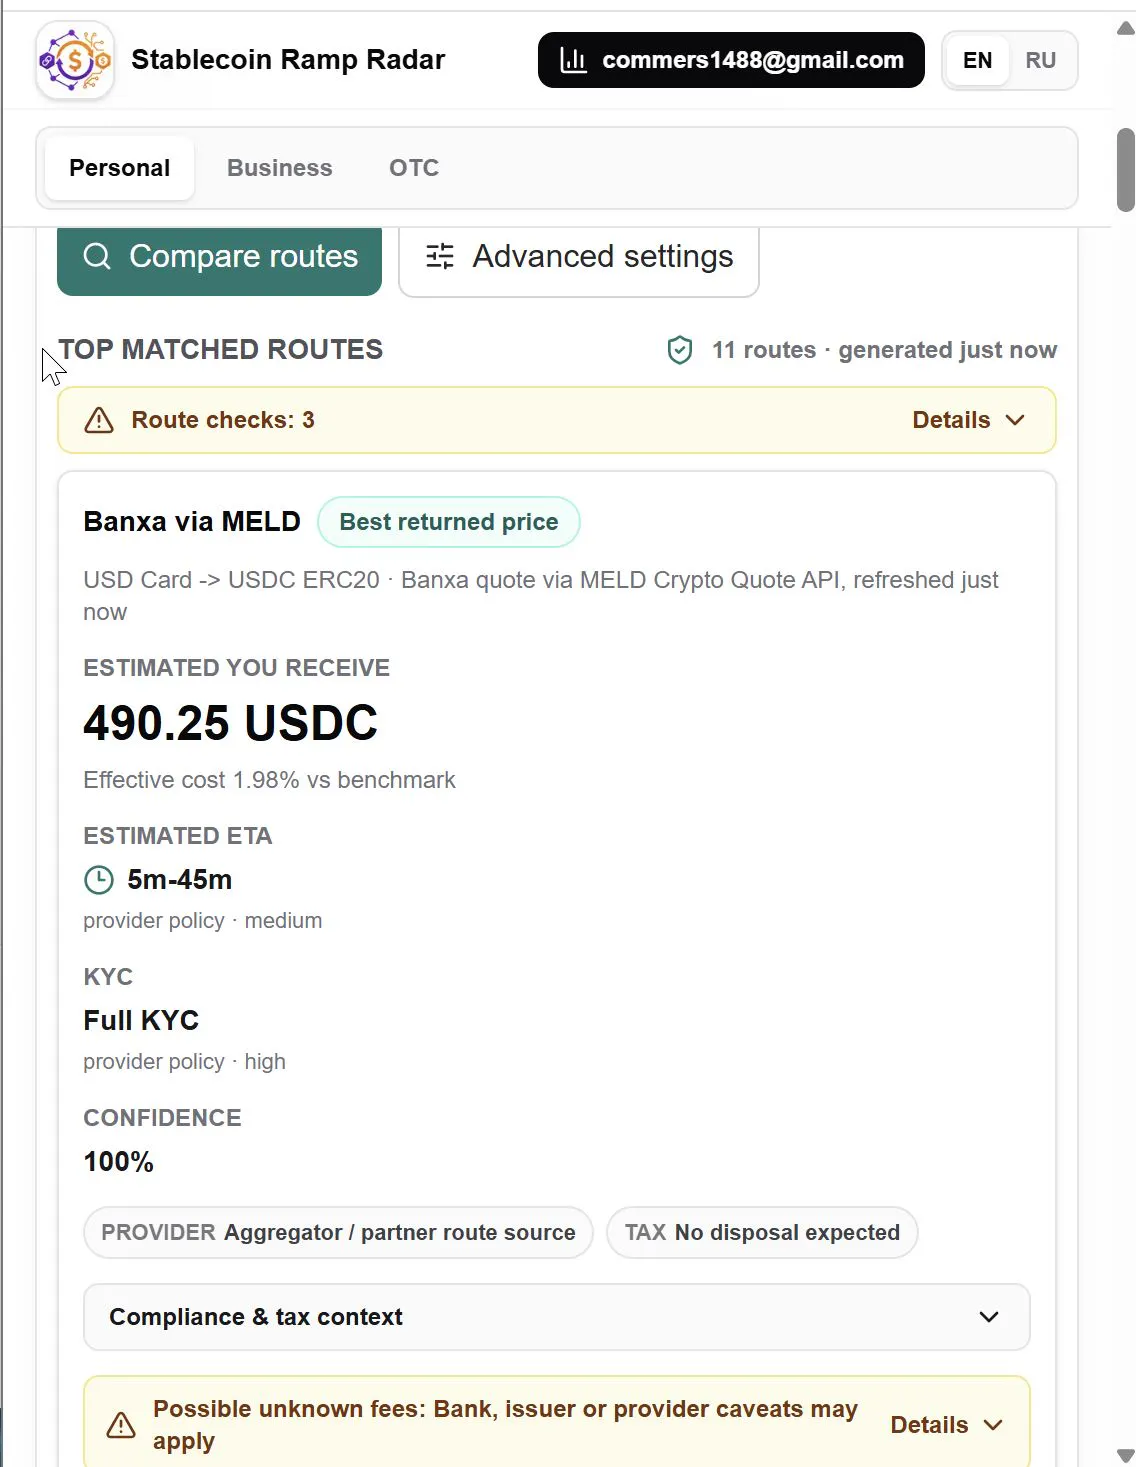Open the Business tab
Screen dimensions: 1136x1467
click(x=280, y=168)
